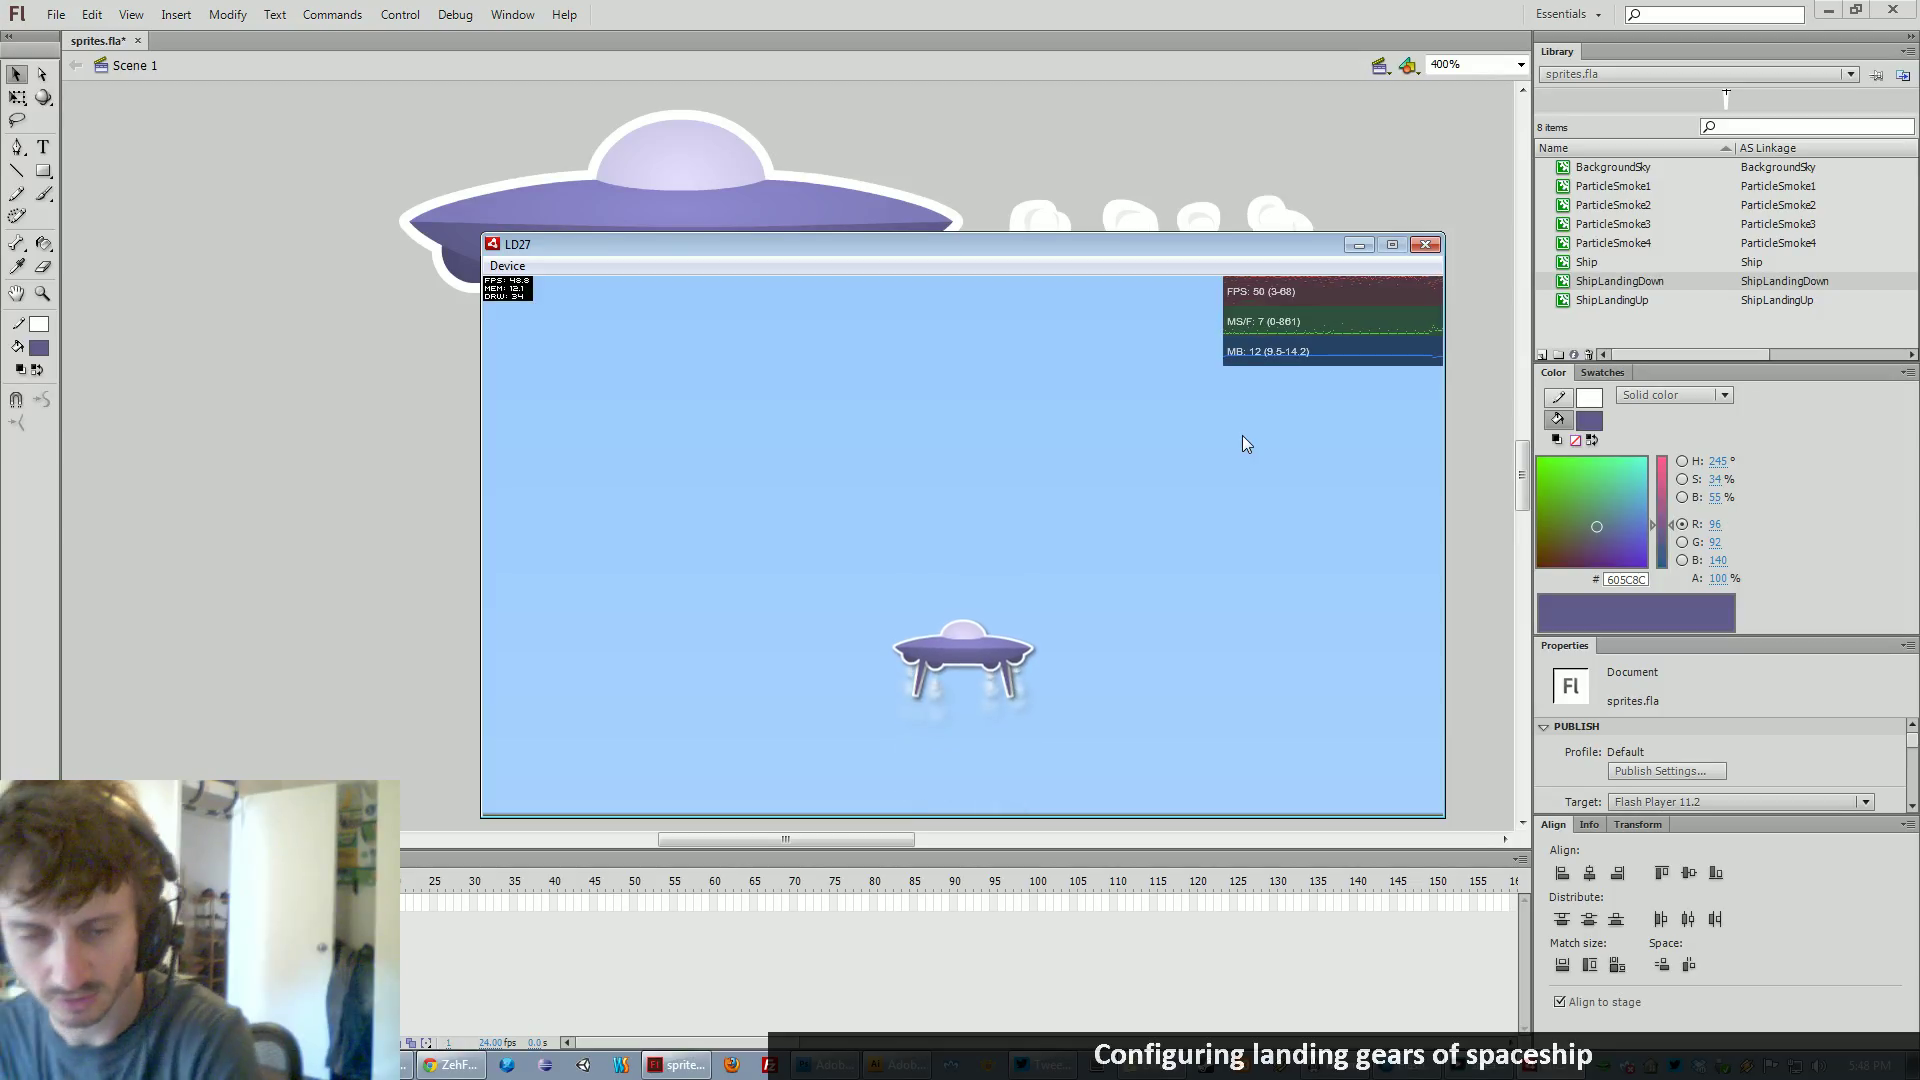Select the Free Transform tool
Viewport: 1920px width, 1080px height.
pos(17,98)
